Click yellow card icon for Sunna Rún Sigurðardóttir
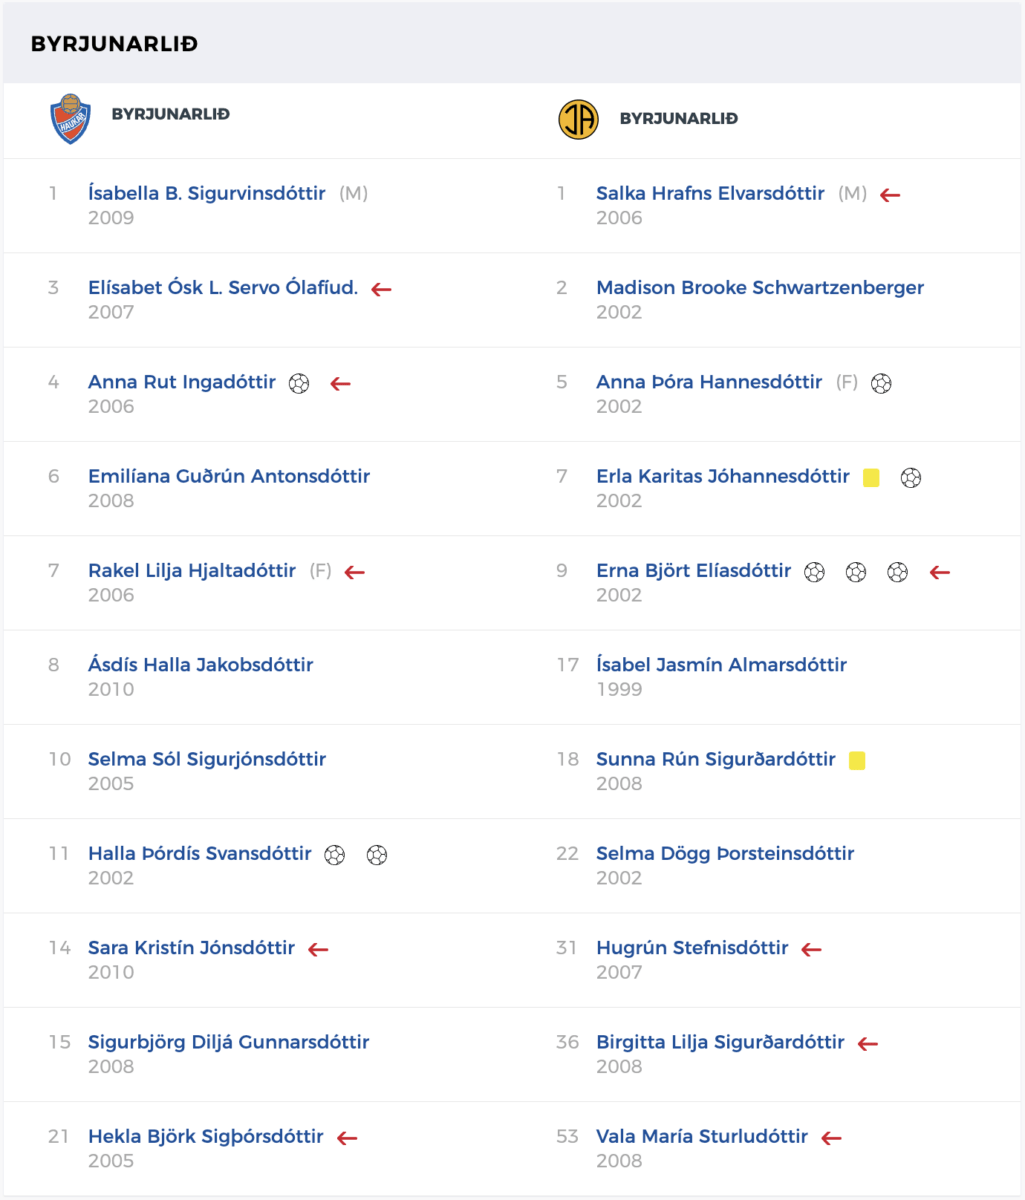The image size is (1025, 1200). [x=857, y=761]
